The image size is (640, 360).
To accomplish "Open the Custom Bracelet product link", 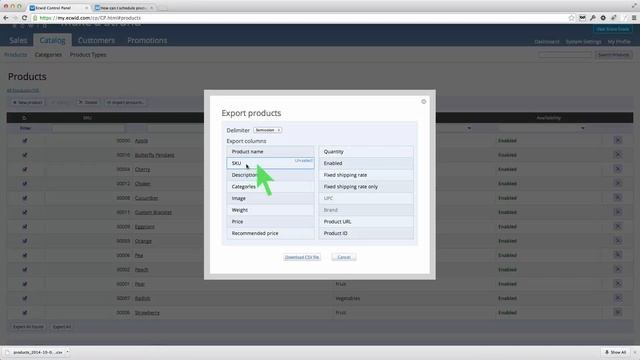I will tap(153, 212).
